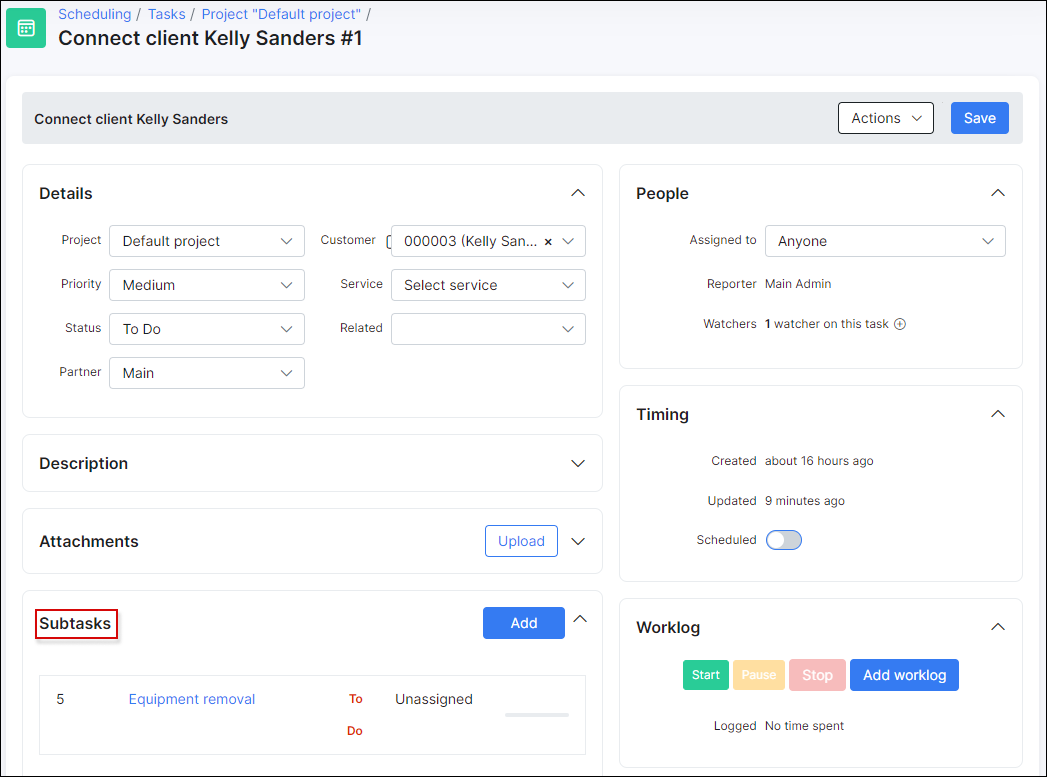
Task: Open the Actions menu
Action: 885,118
